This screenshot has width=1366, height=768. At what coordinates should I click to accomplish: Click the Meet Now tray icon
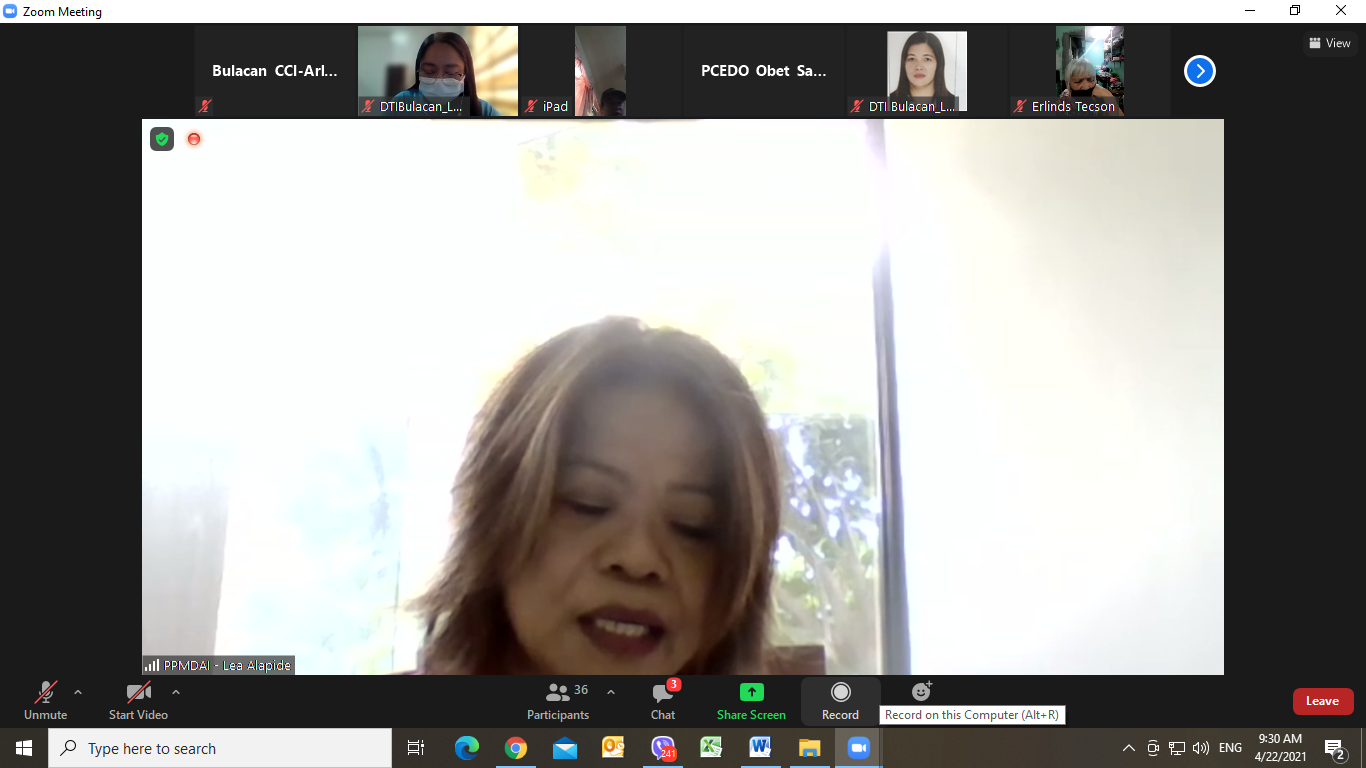coord(1153,748)
